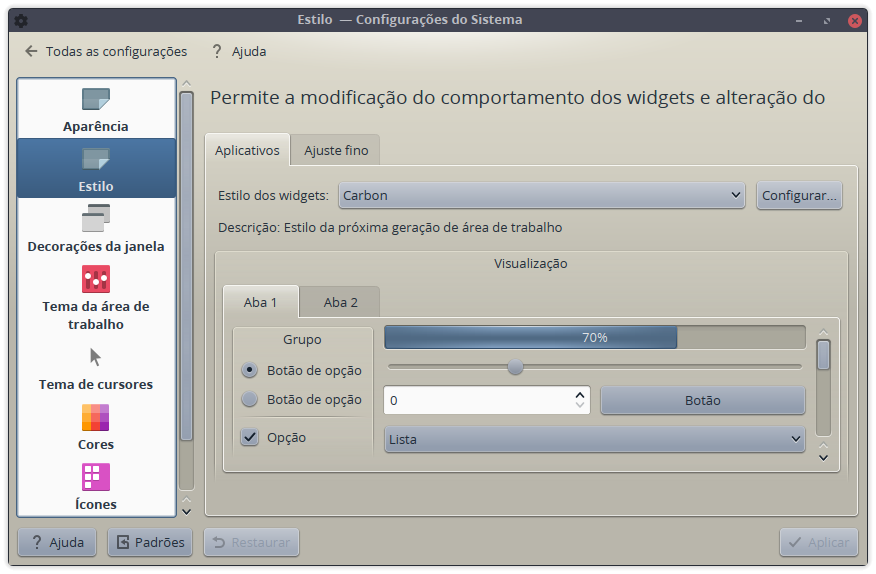Open the Ícones category icon

tap(96, 477)
